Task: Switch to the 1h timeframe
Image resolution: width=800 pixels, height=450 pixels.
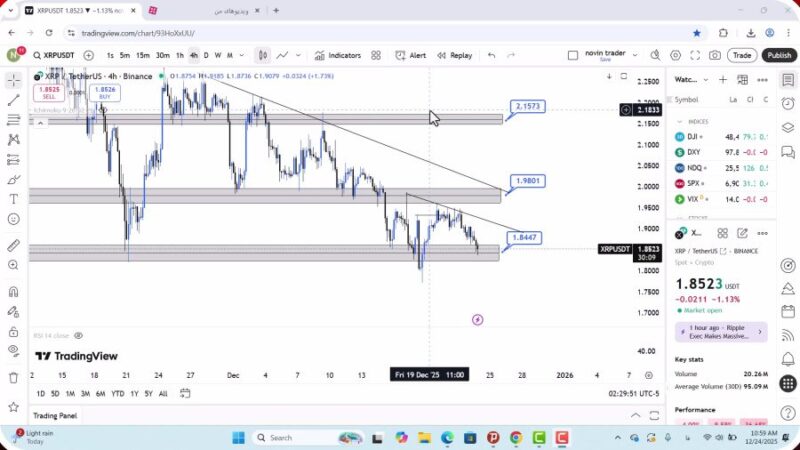Action: point(180,56)
